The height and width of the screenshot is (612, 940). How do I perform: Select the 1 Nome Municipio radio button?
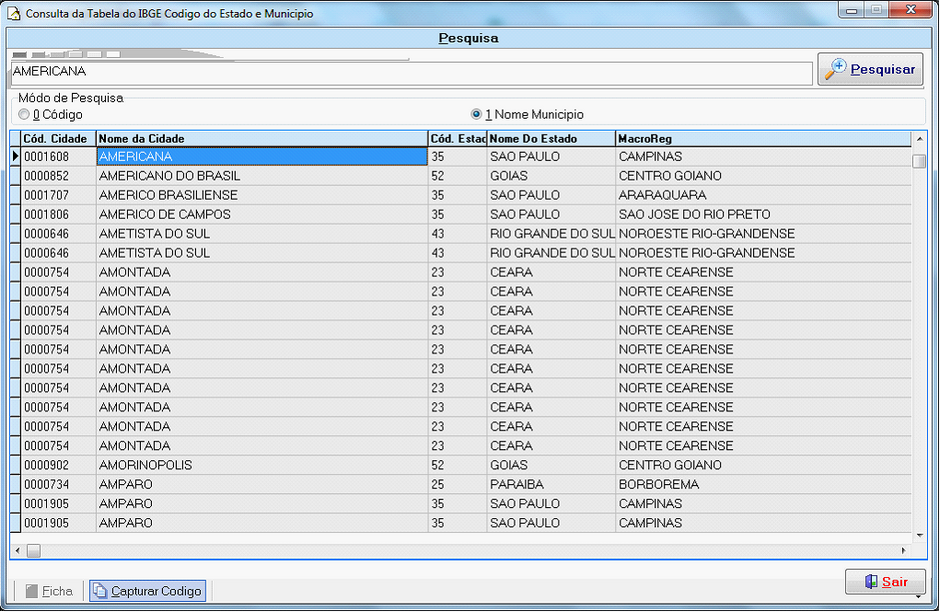pyautogui.click(x=476, y=115)
